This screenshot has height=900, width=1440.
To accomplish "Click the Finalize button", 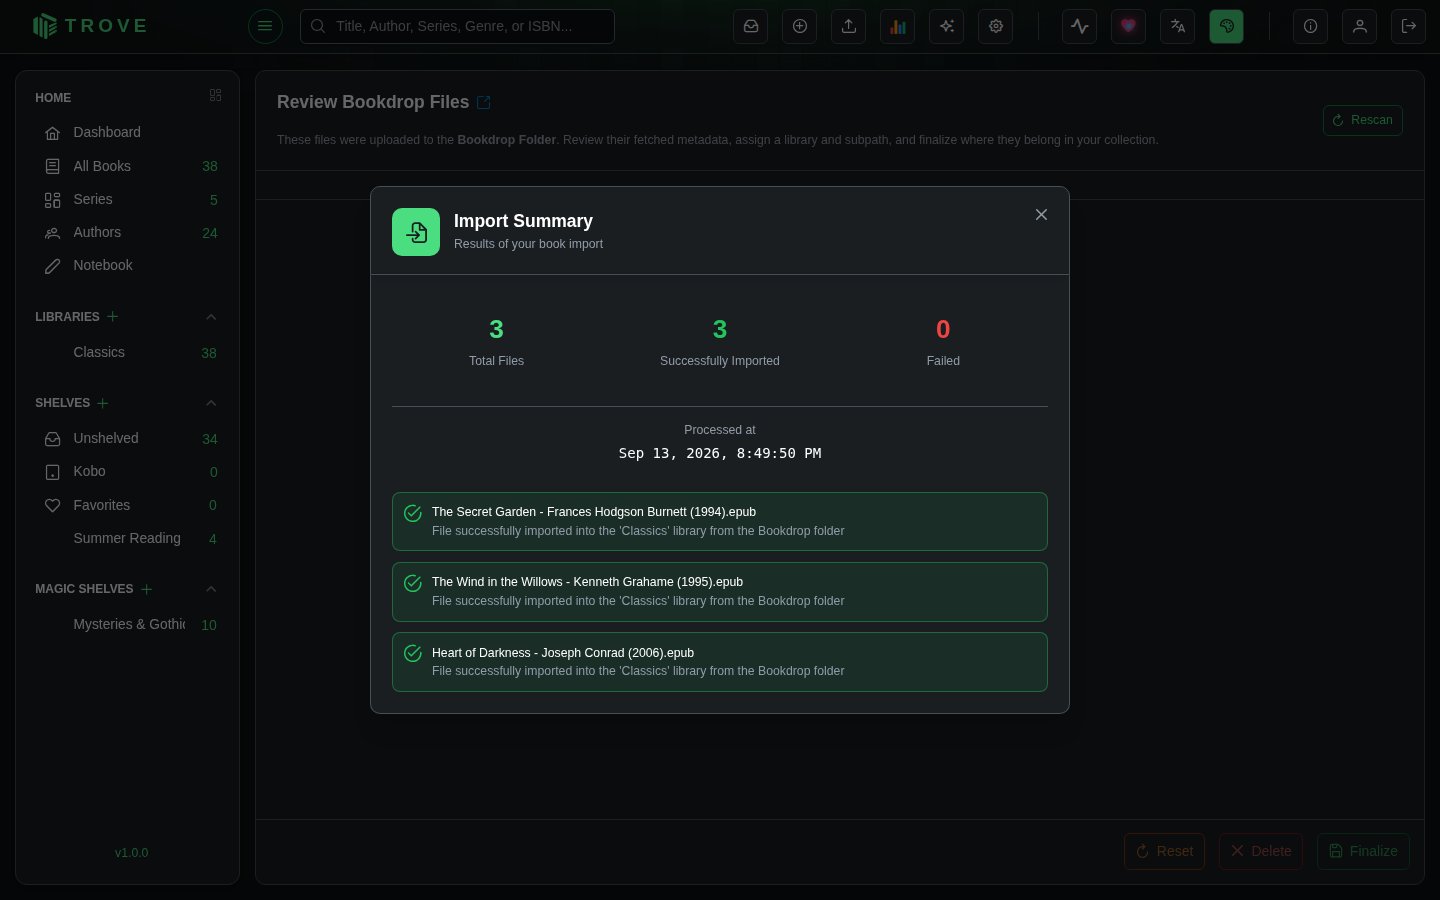I will (1363, 851).
